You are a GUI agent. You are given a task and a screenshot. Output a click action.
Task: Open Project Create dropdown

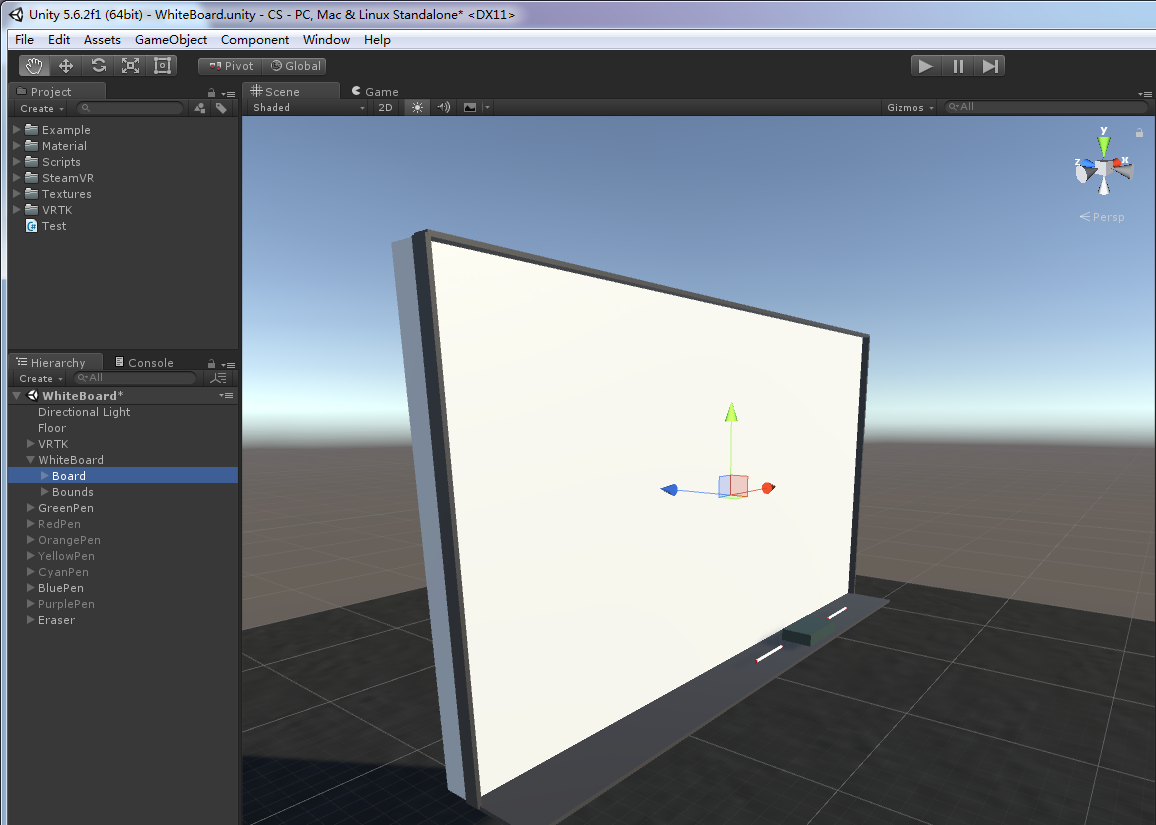[41, 108]
